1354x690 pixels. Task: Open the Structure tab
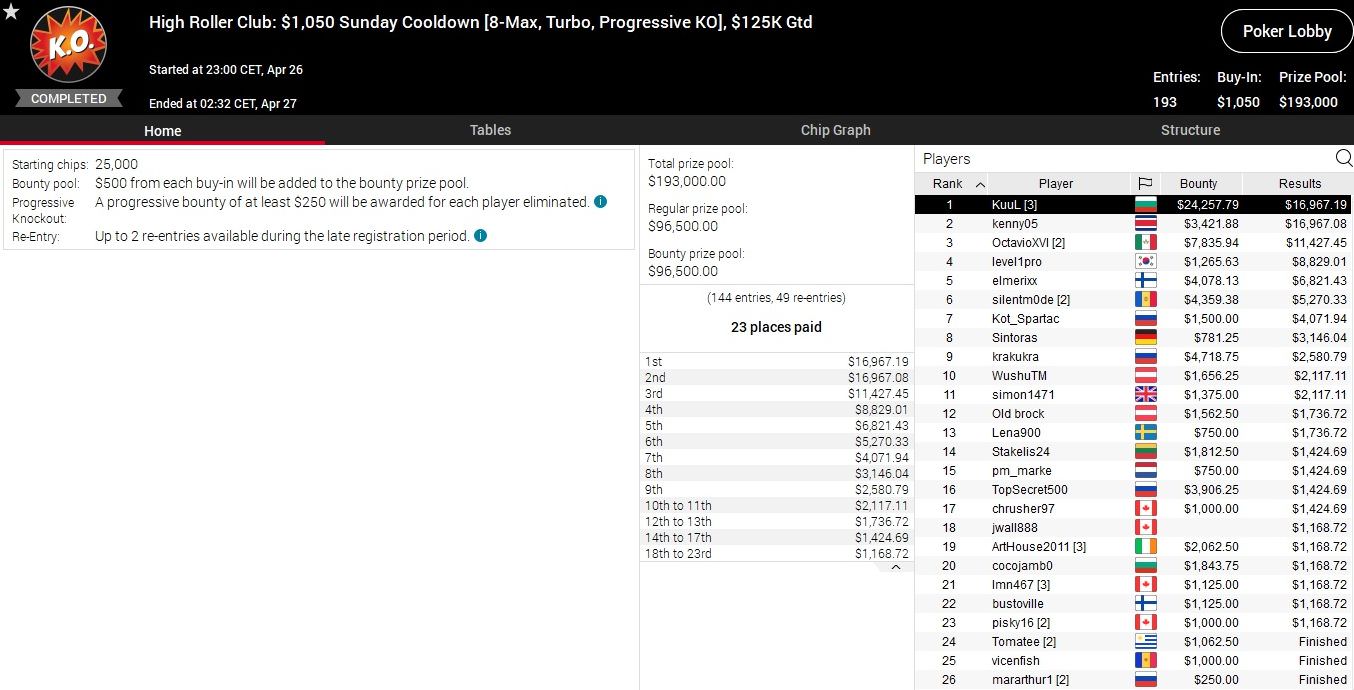(x=1190, y=130)
